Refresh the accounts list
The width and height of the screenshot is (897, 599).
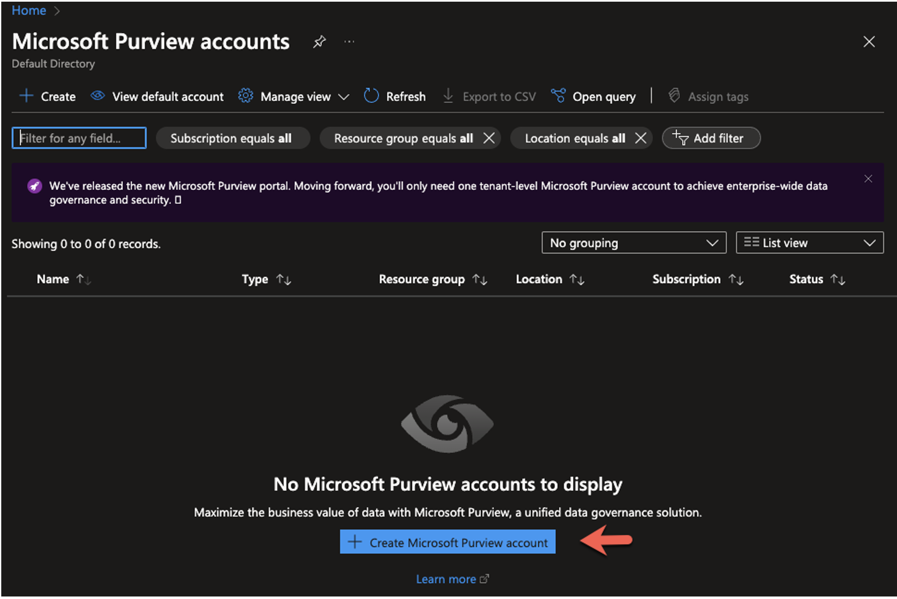tap(395, 96)
